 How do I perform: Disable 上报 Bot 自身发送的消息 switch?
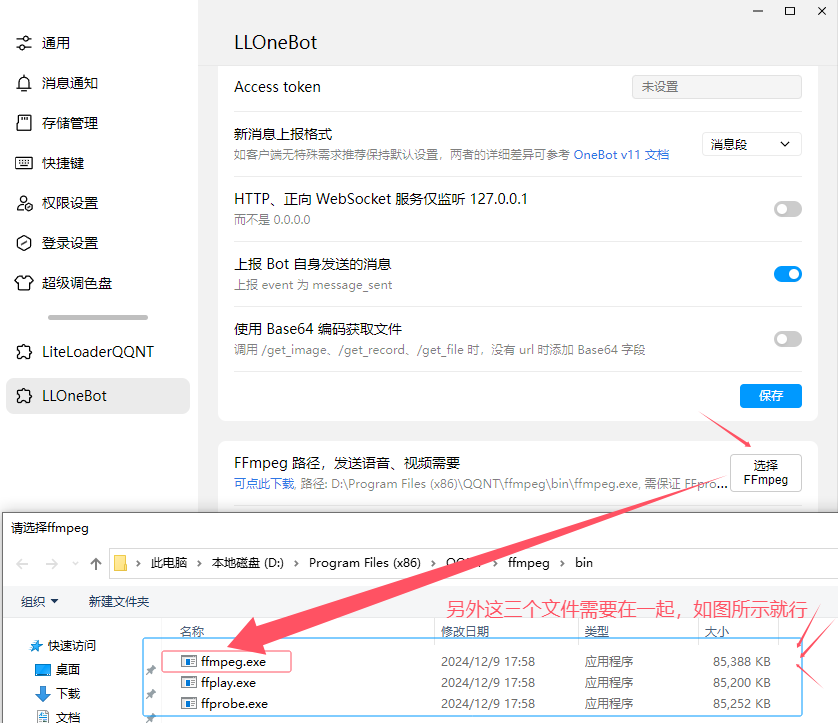point(788,274)
